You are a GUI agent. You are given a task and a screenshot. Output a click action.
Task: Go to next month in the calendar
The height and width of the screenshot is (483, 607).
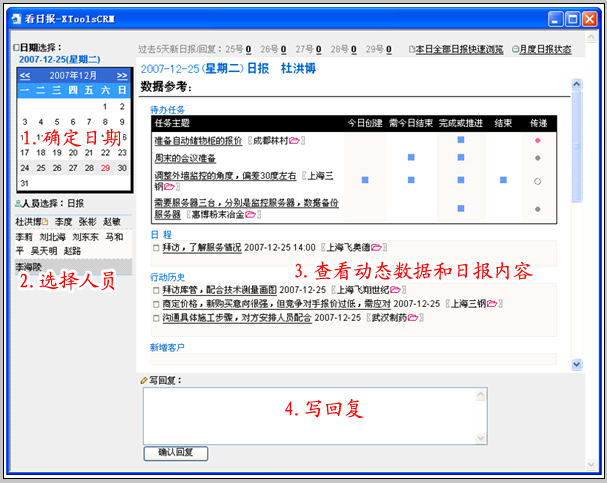(122, 76)
